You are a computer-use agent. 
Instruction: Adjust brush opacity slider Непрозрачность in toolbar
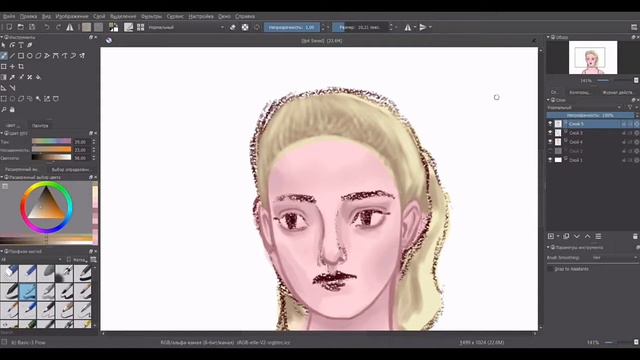292,27
